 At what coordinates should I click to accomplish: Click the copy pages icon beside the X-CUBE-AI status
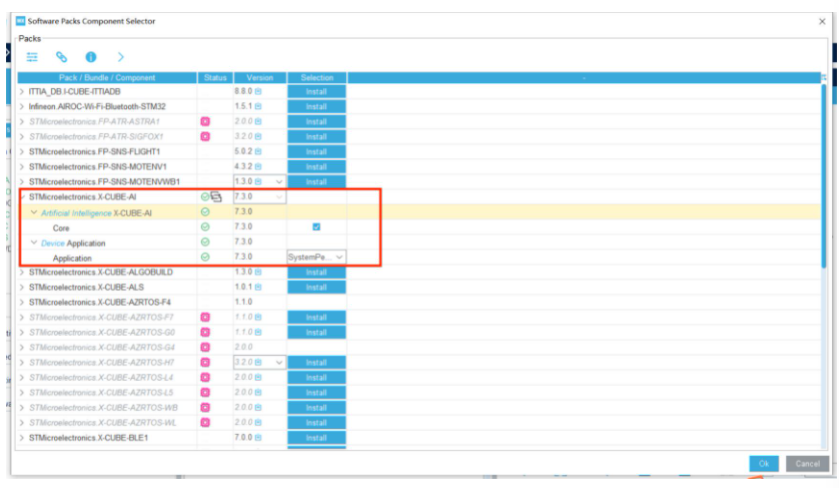coord(216,197)
